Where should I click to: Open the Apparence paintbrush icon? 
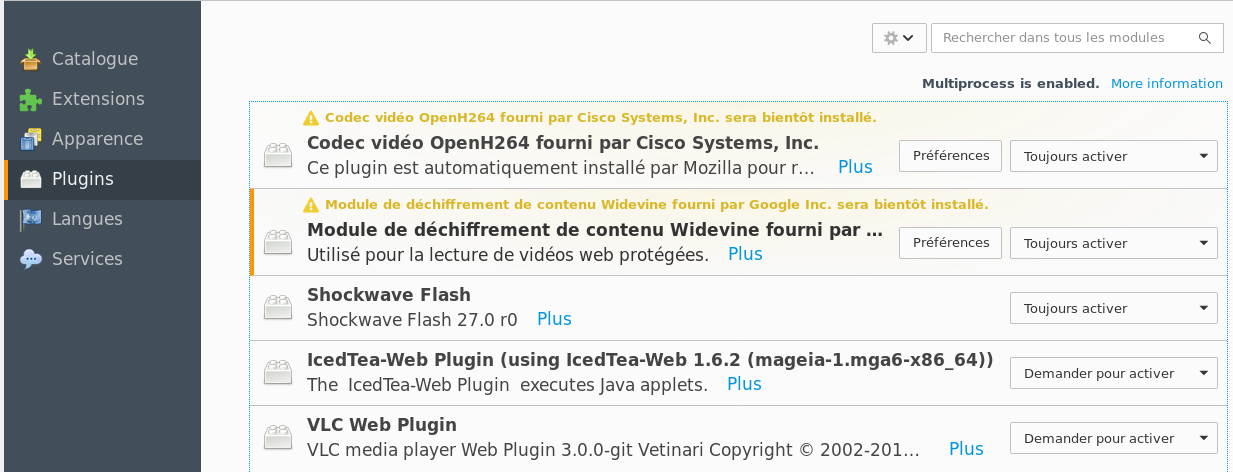[31, 139]
